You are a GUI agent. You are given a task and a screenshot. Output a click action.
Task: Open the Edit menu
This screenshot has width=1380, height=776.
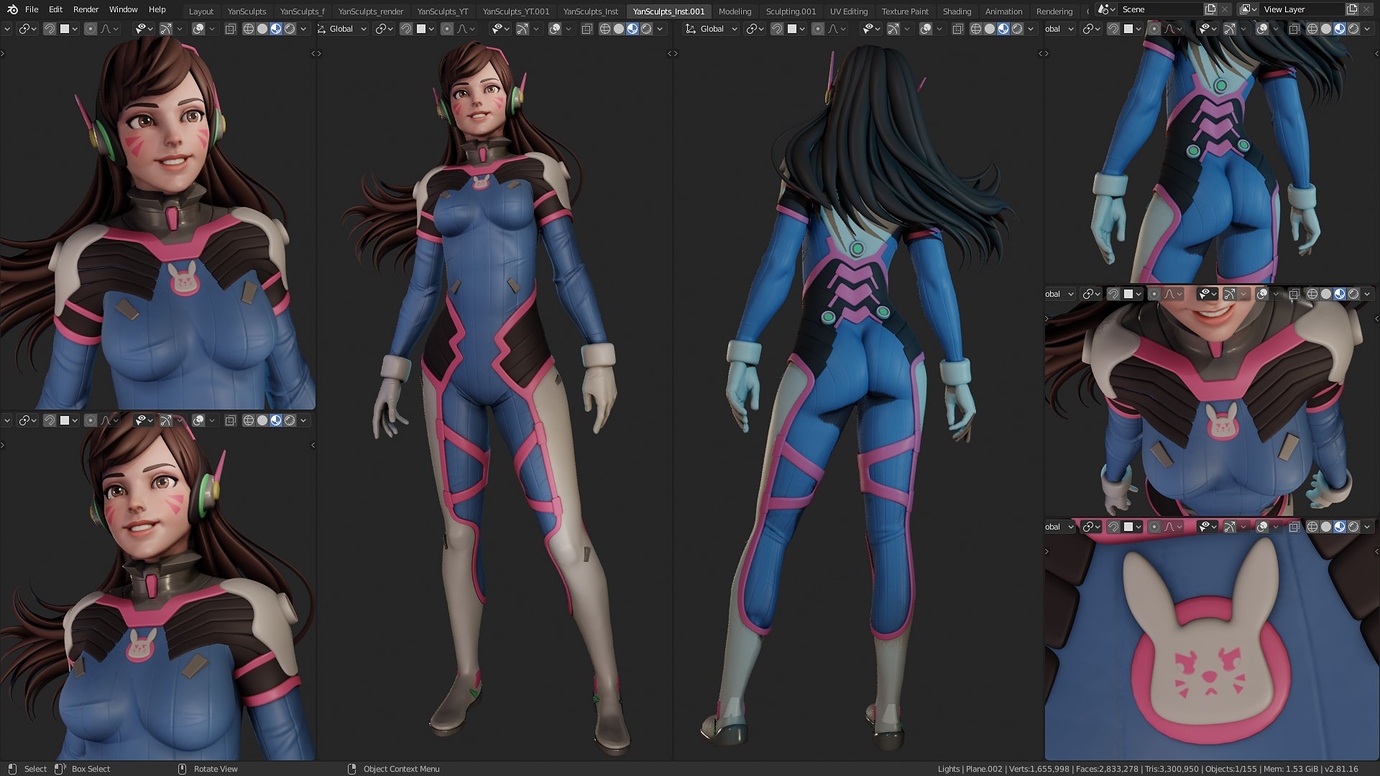click(56, 9)
